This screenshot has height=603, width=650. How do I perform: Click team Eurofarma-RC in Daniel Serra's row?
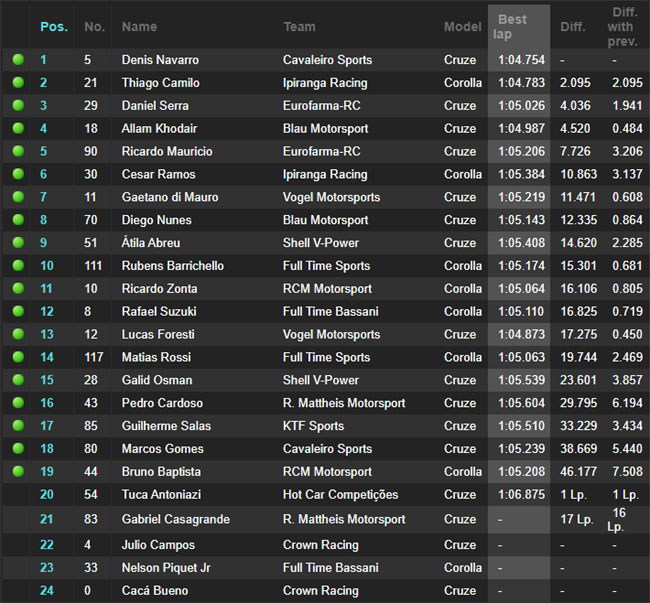[322, 105]
